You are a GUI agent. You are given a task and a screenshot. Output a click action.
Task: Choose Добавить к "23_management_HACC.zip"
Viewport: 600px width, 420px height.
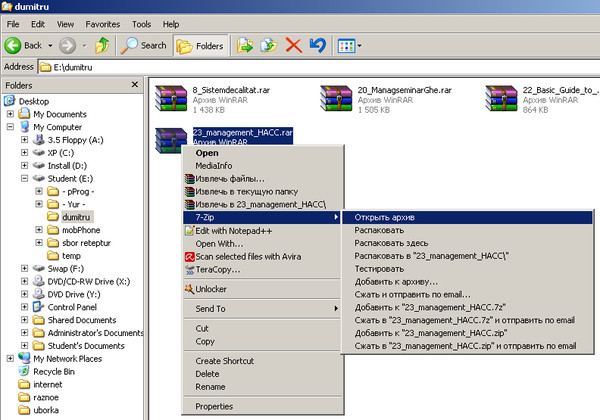(x=467, y=333)
